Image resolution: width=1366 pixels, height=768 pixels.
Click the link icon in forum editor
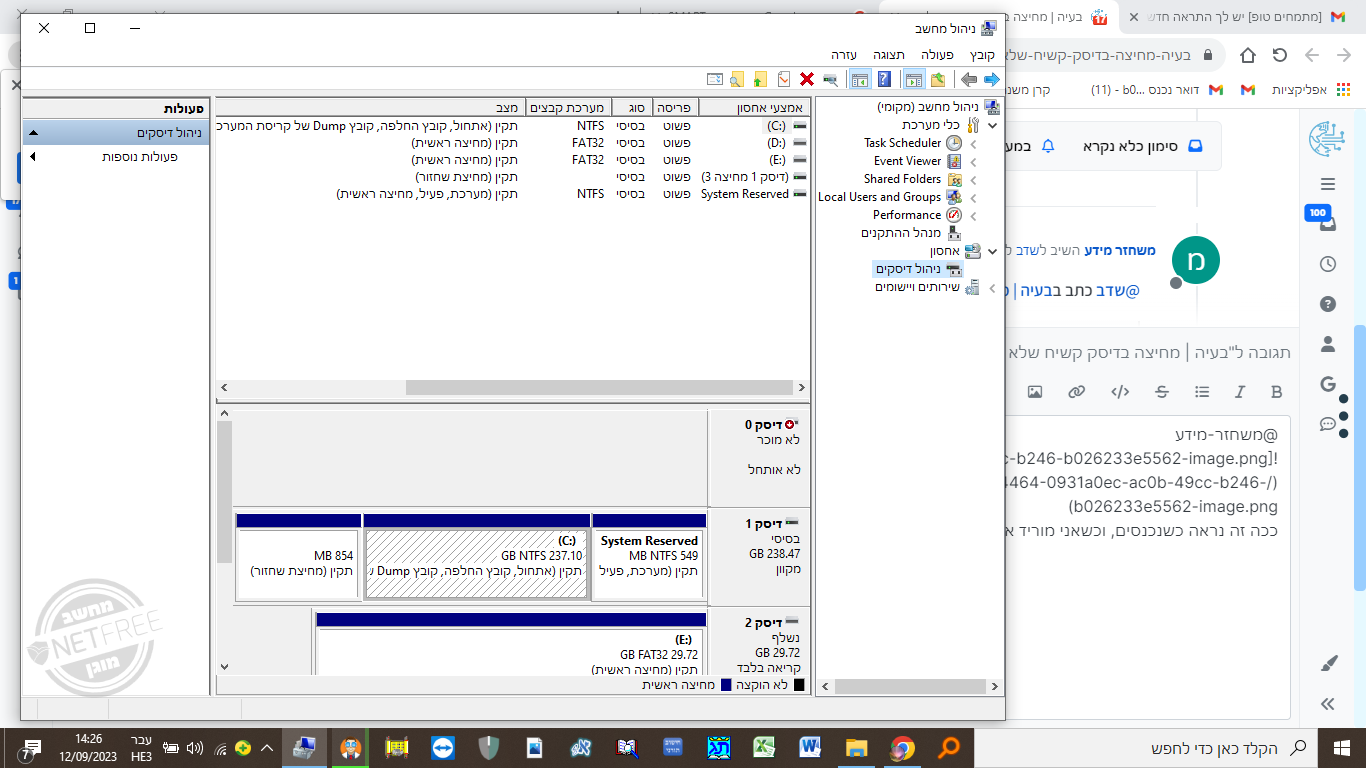[x=1077, y=392]
